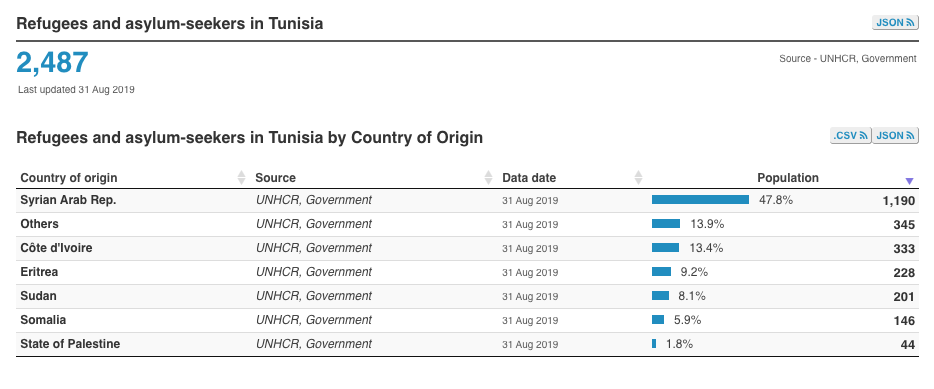Click the 47.8% population bar

[x=700, y=200]
